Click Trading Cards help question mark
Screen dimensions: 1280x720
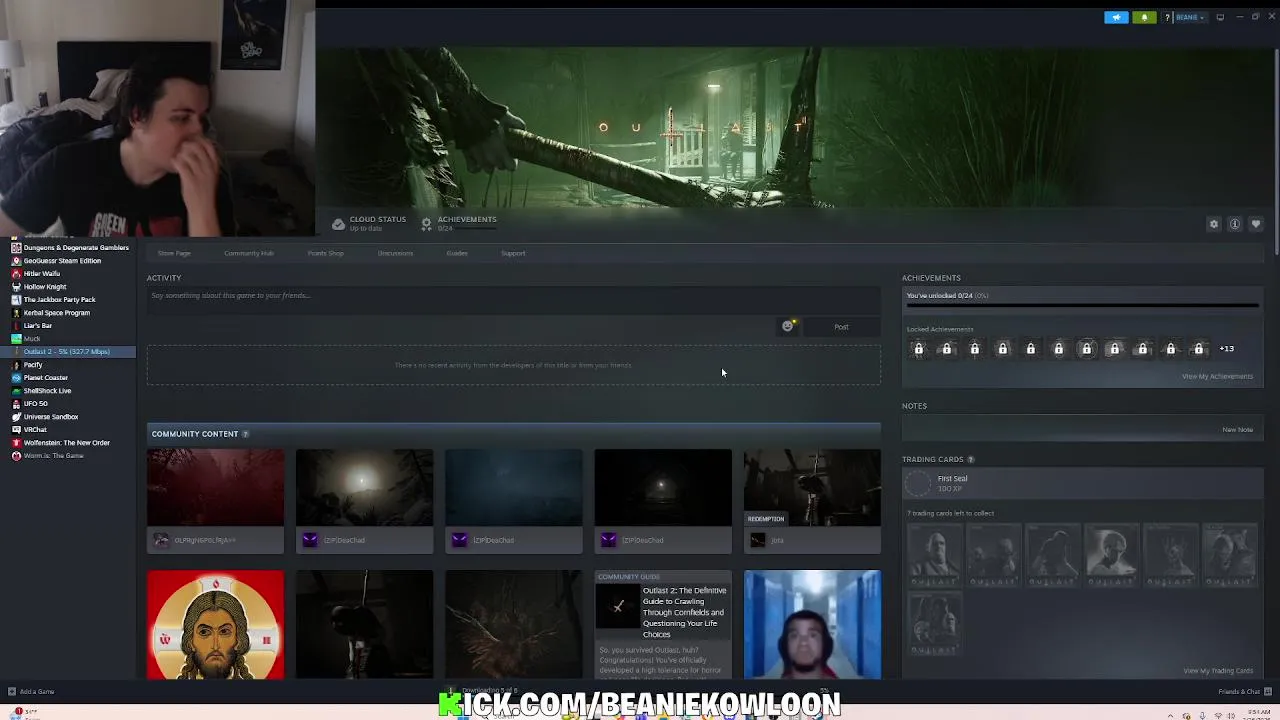tap(970, 459)
